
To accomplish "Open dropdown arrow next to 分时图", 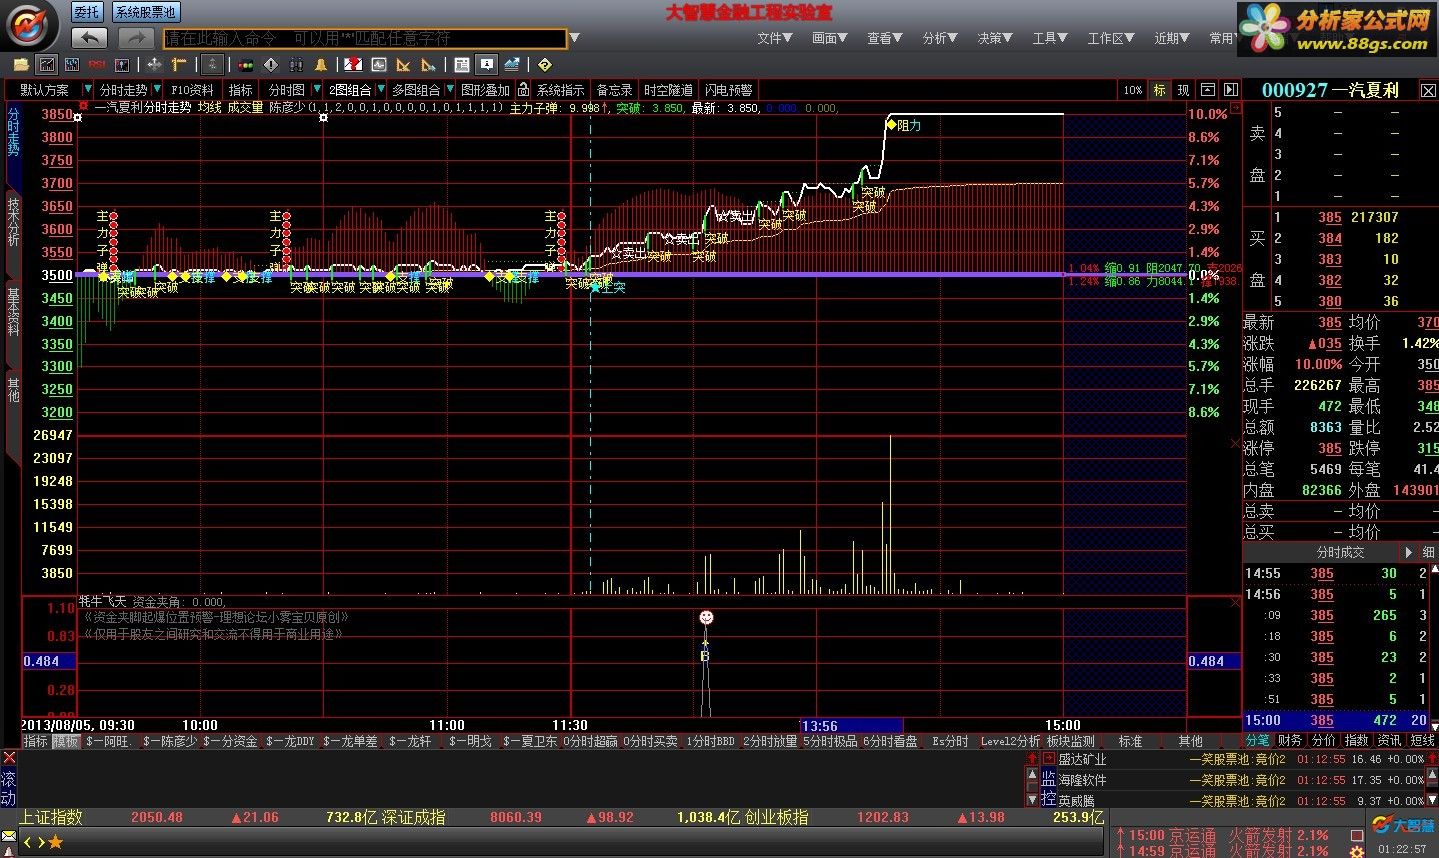I will point(318,90).
